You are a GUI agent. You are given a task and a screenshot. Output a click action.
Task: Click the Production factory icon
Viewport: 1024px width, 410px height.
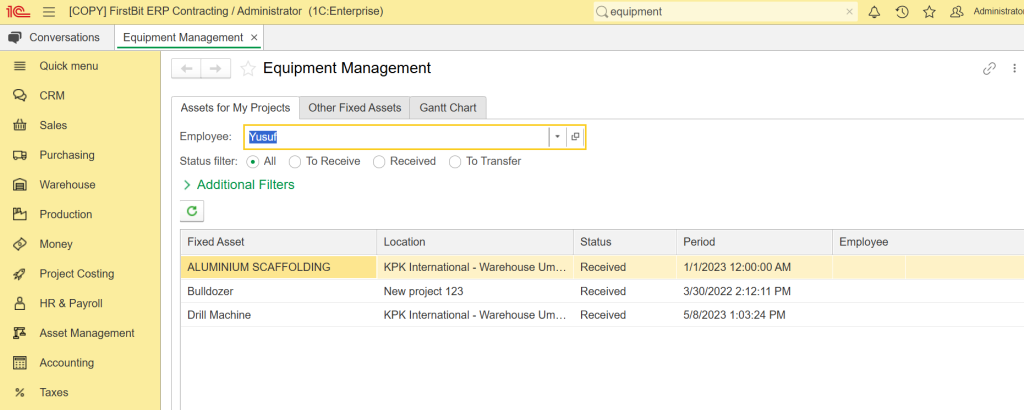20,214
